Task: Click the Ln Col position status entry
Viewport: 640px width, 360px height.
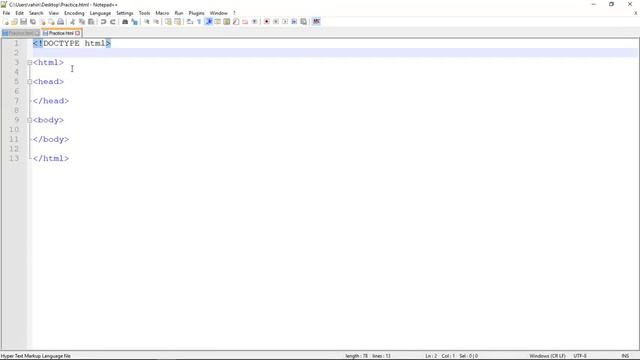Action: point(451,356)
